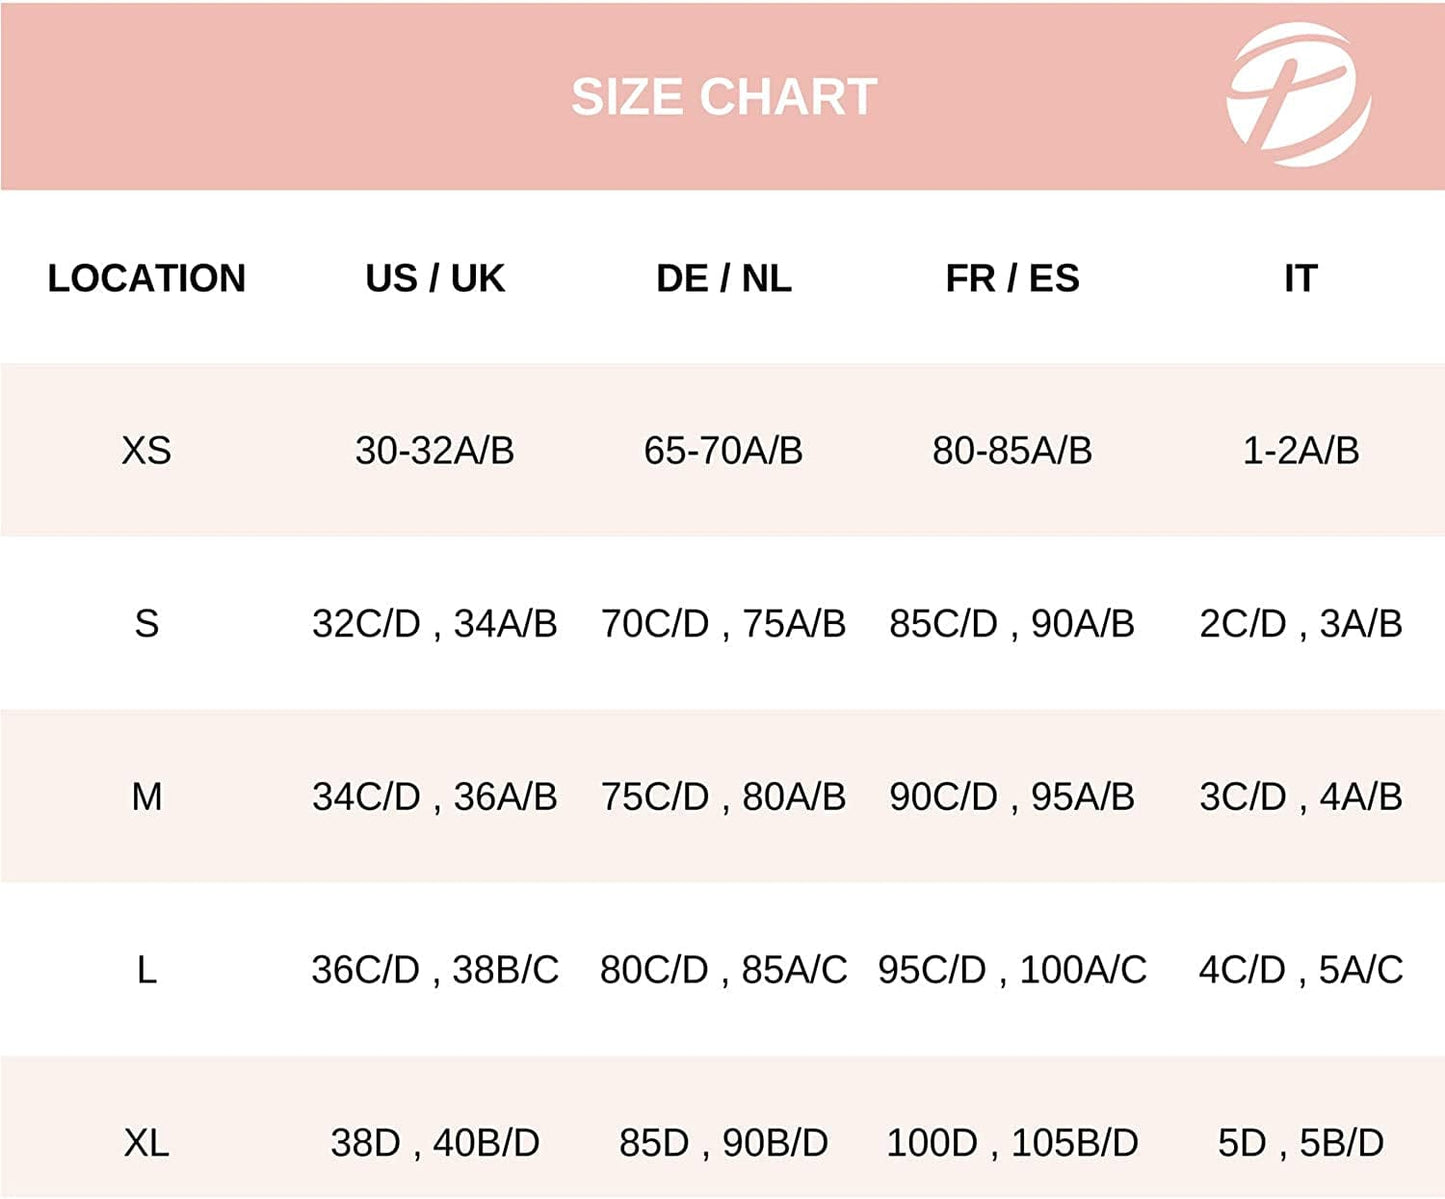
Task: Click the XL size row label
Action: (x=147, y=1143)
